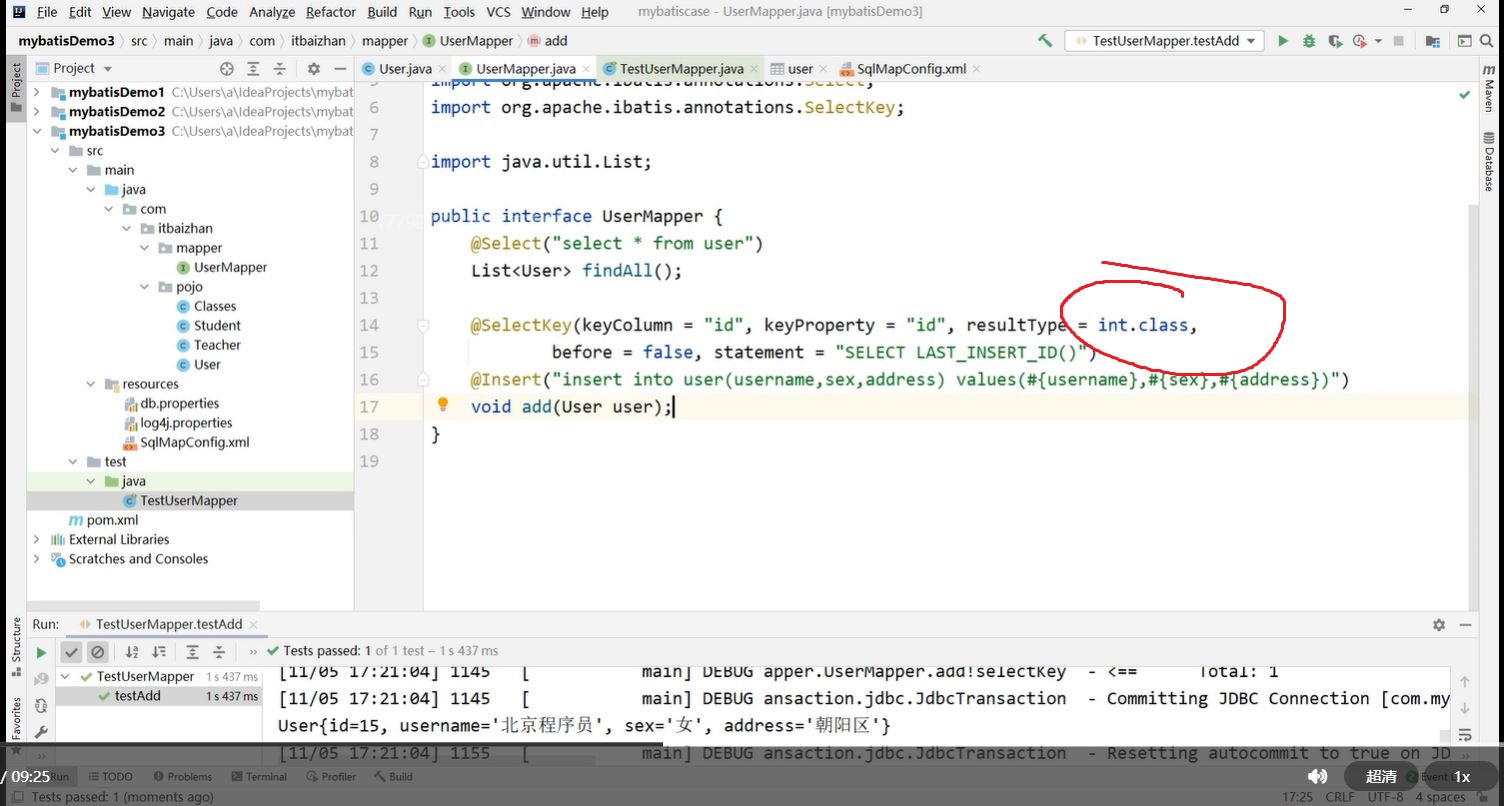Expand the mybatisDemo2 project node

tap(37, 111)
